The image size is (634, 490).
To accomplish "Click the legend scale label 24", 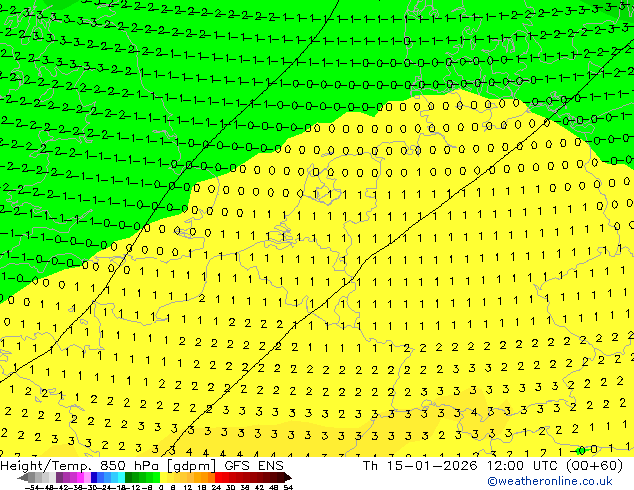I will click(216, 487).
